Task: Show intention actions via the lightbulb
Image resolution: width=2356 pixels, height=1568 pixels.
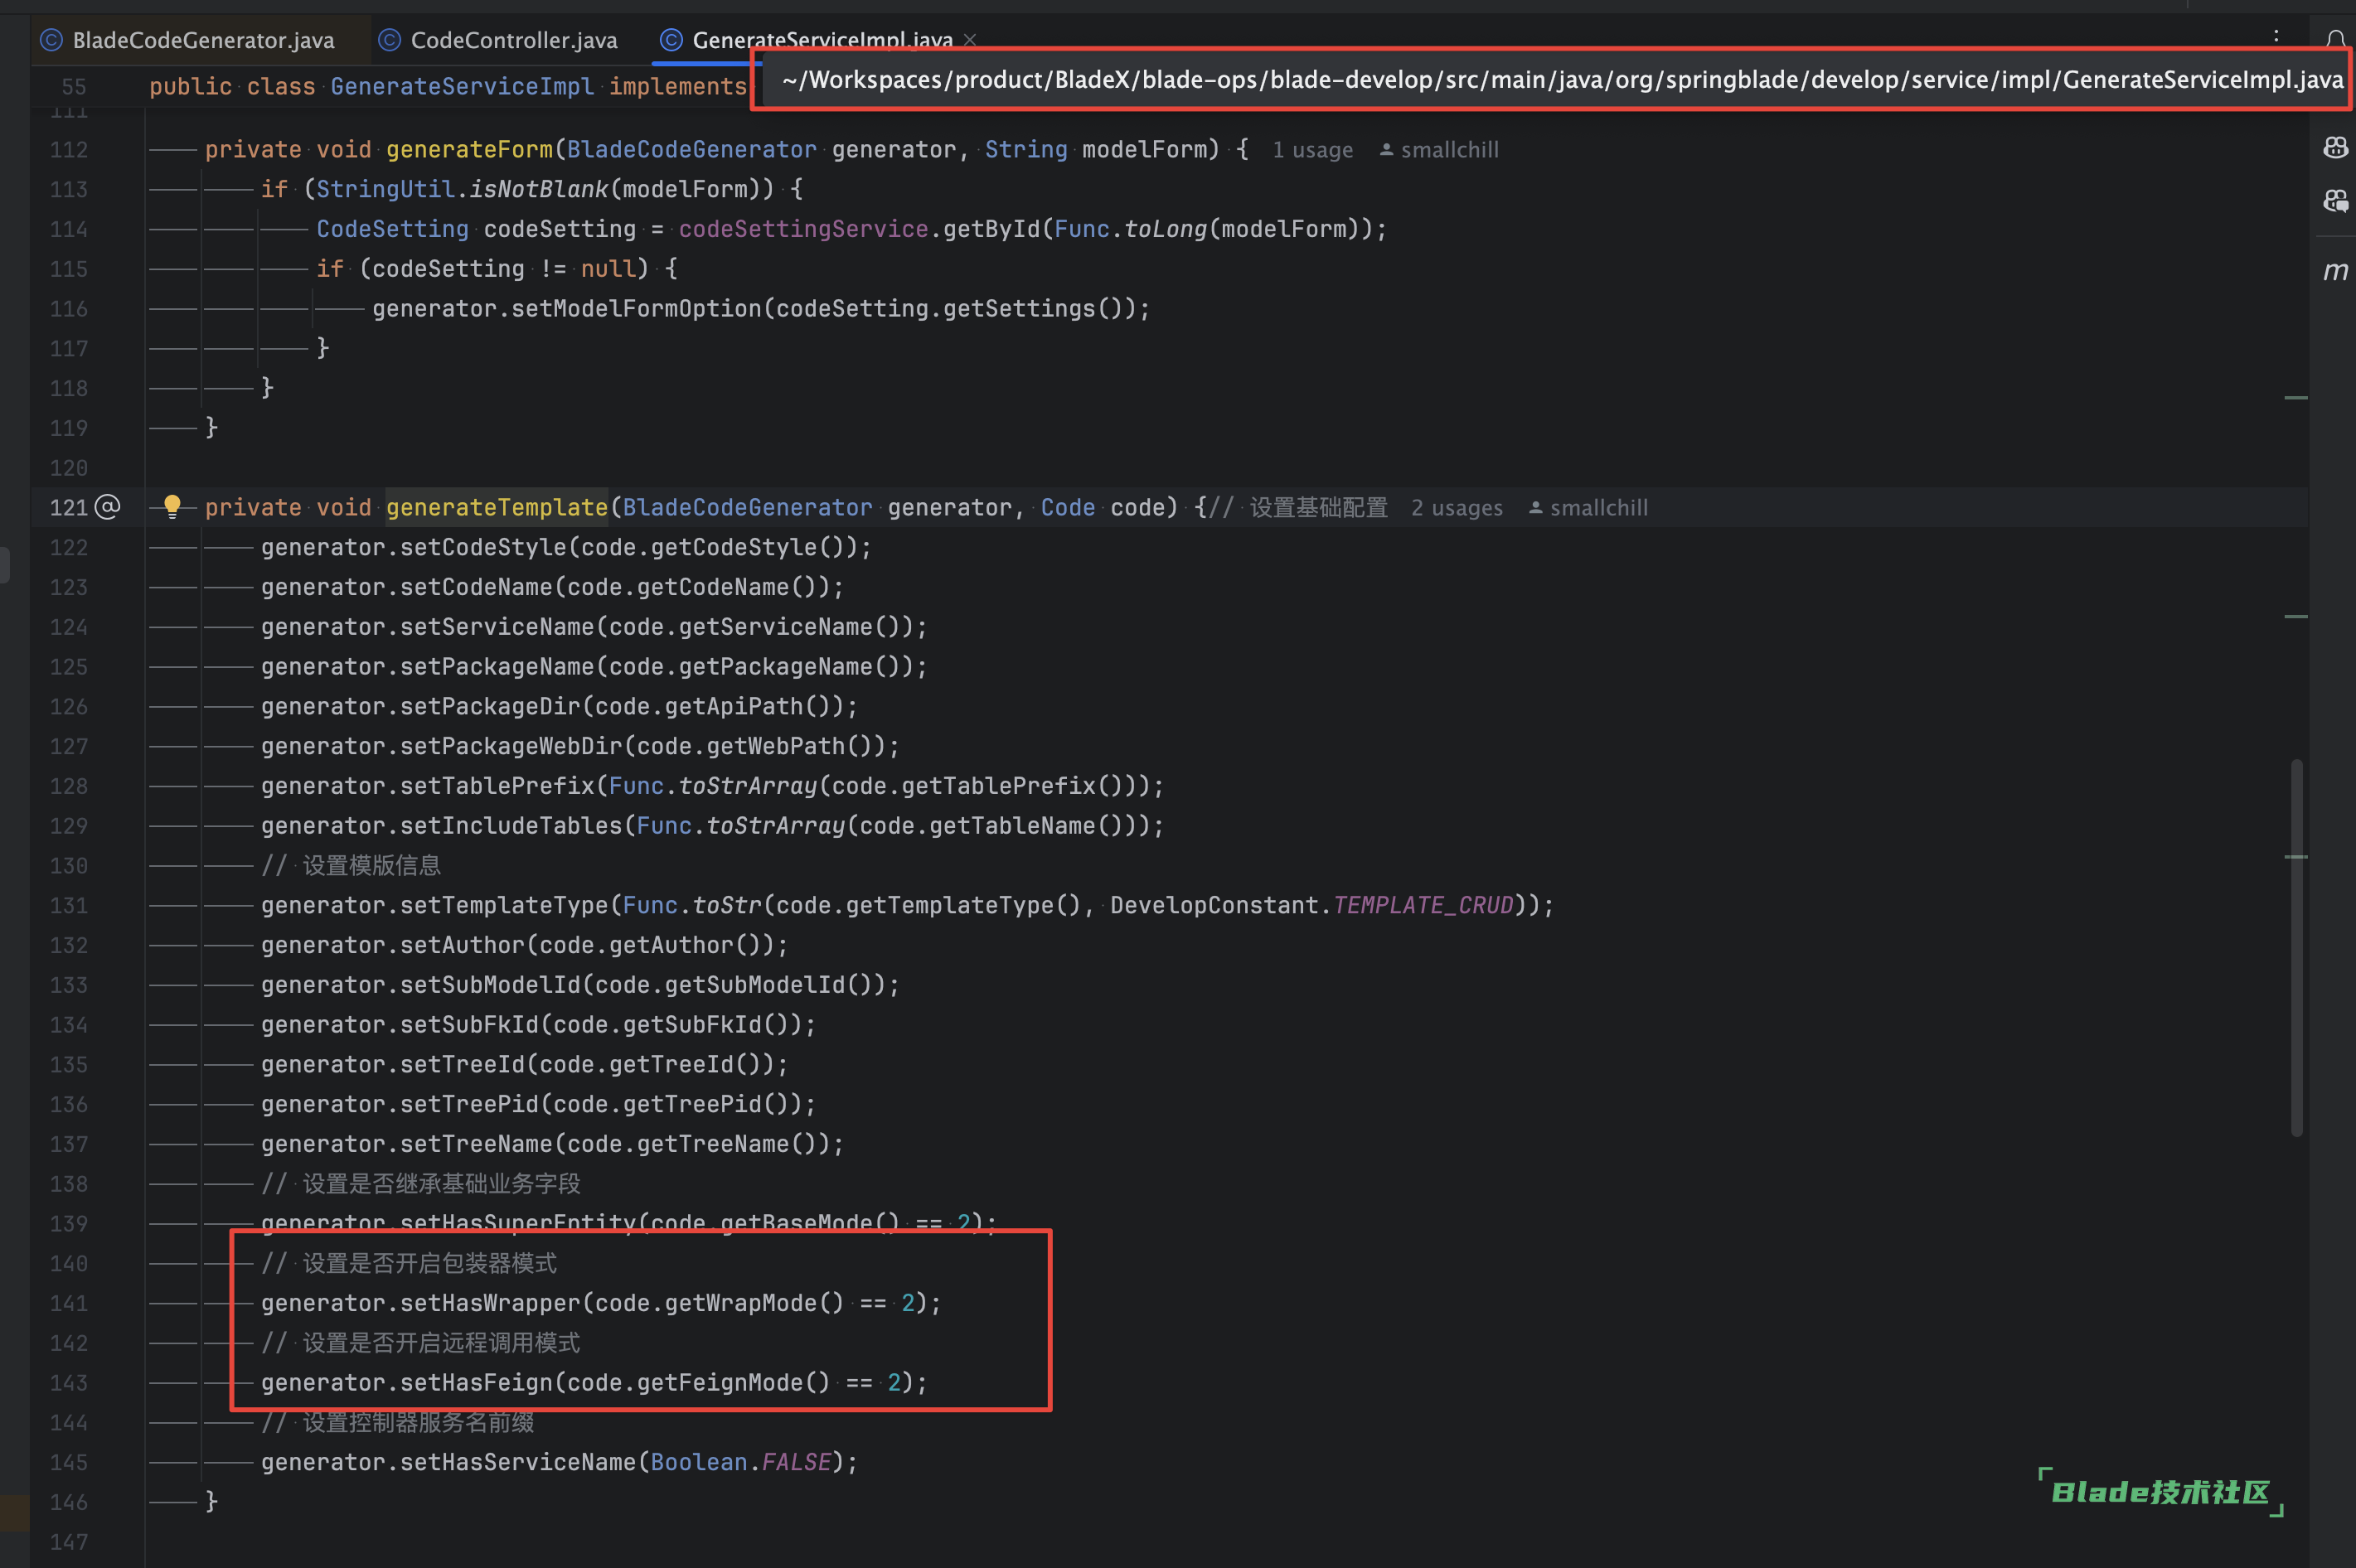Action: point(172,506)
